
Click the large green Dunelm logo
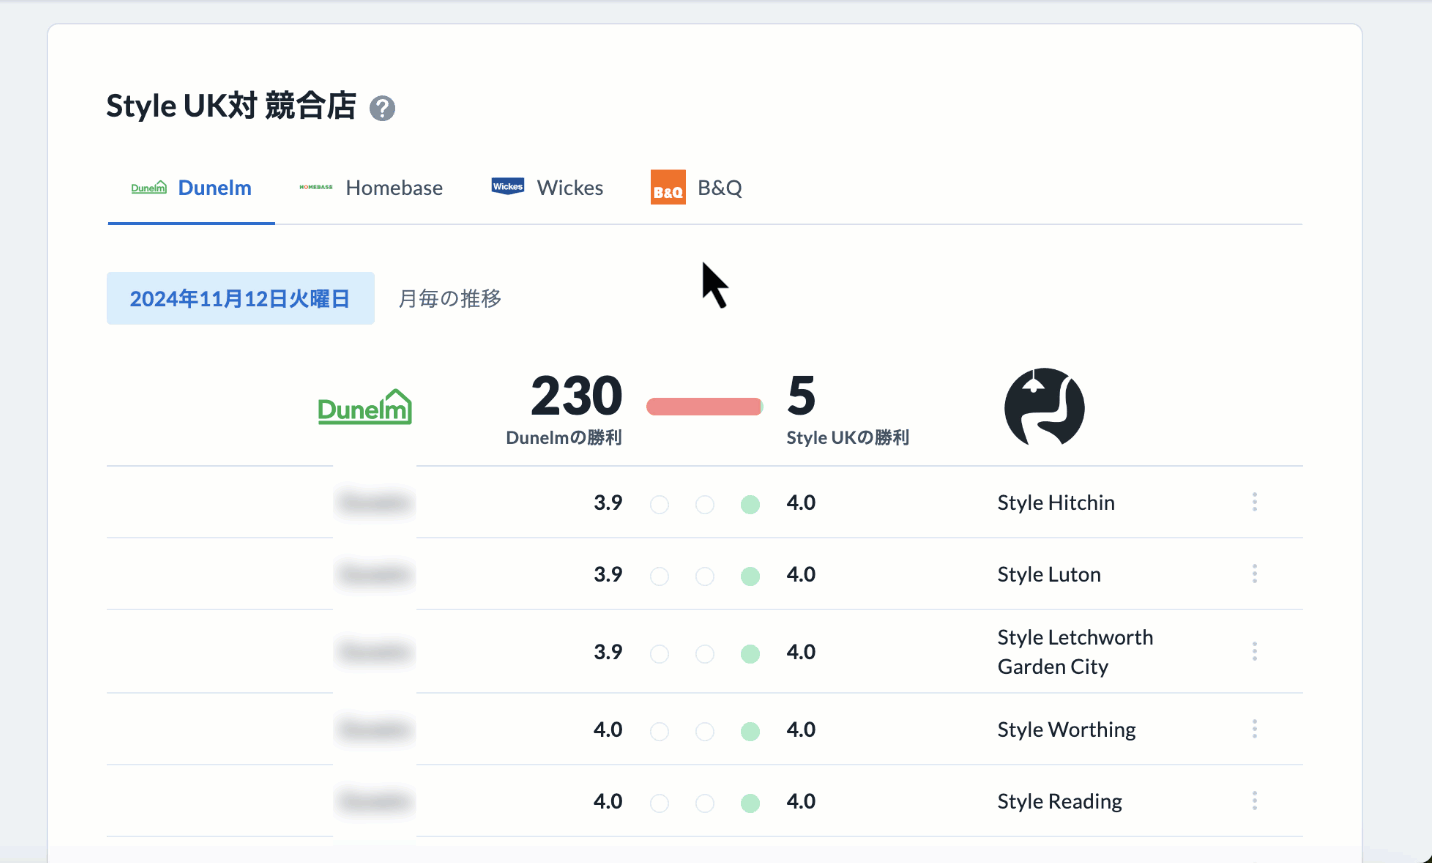pyautogui.click(x=365, y=407)
